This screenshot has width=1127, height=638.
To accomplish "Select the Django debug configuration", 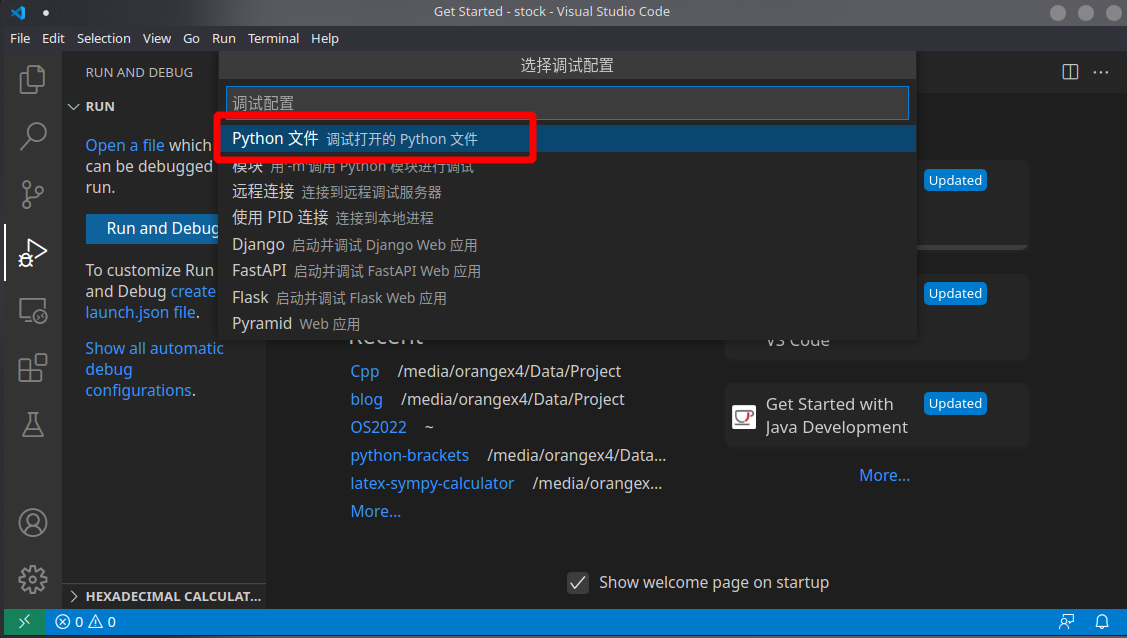I will [567, 244].
